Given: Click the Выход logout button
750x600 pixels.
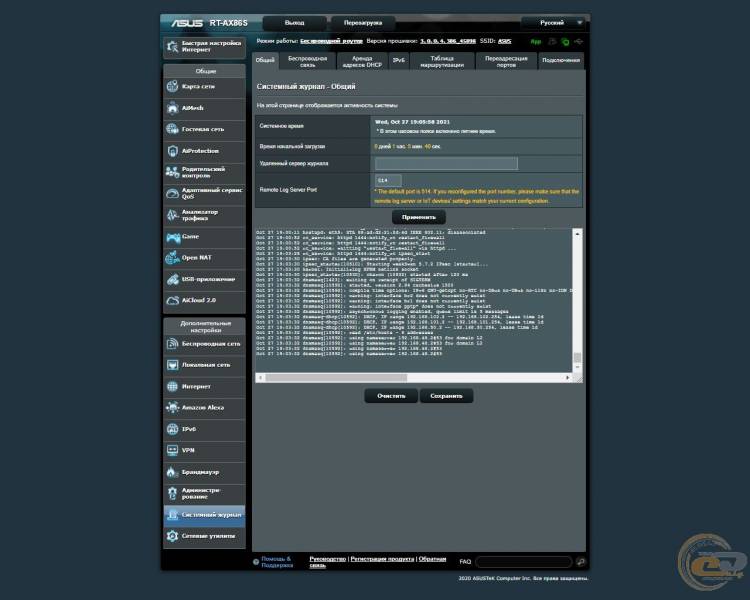Looking at the screenshot, I should pyautogui.click(x=295, y=23).
